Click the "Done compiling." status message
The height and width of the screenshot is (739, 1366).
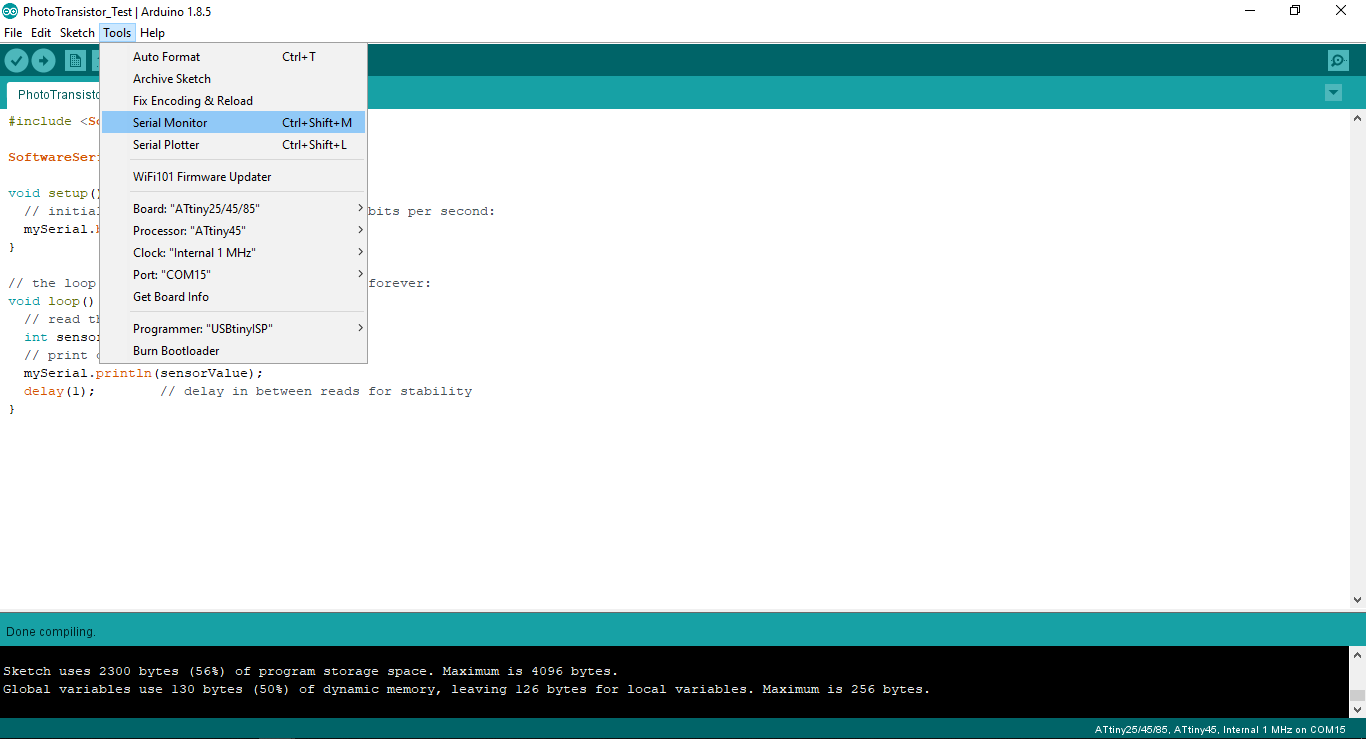coord(51,632)
